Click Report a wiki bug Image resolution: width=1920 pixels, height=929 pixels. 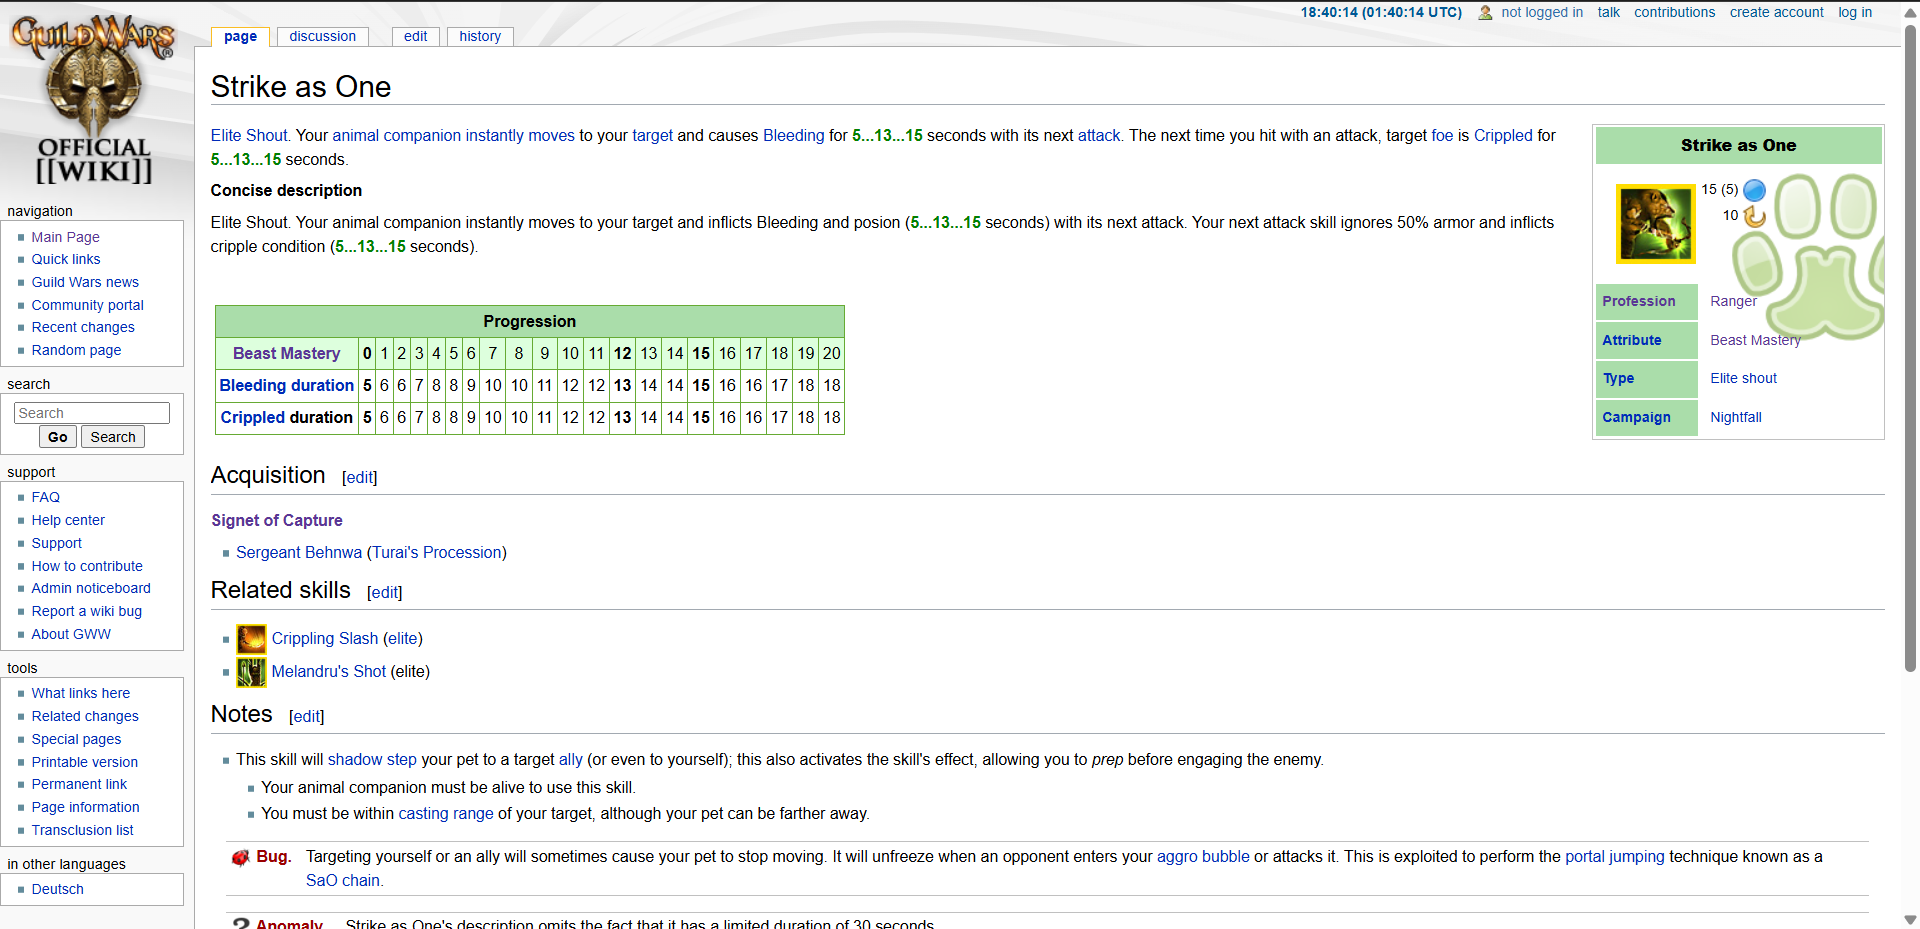(x=87, y=611)
